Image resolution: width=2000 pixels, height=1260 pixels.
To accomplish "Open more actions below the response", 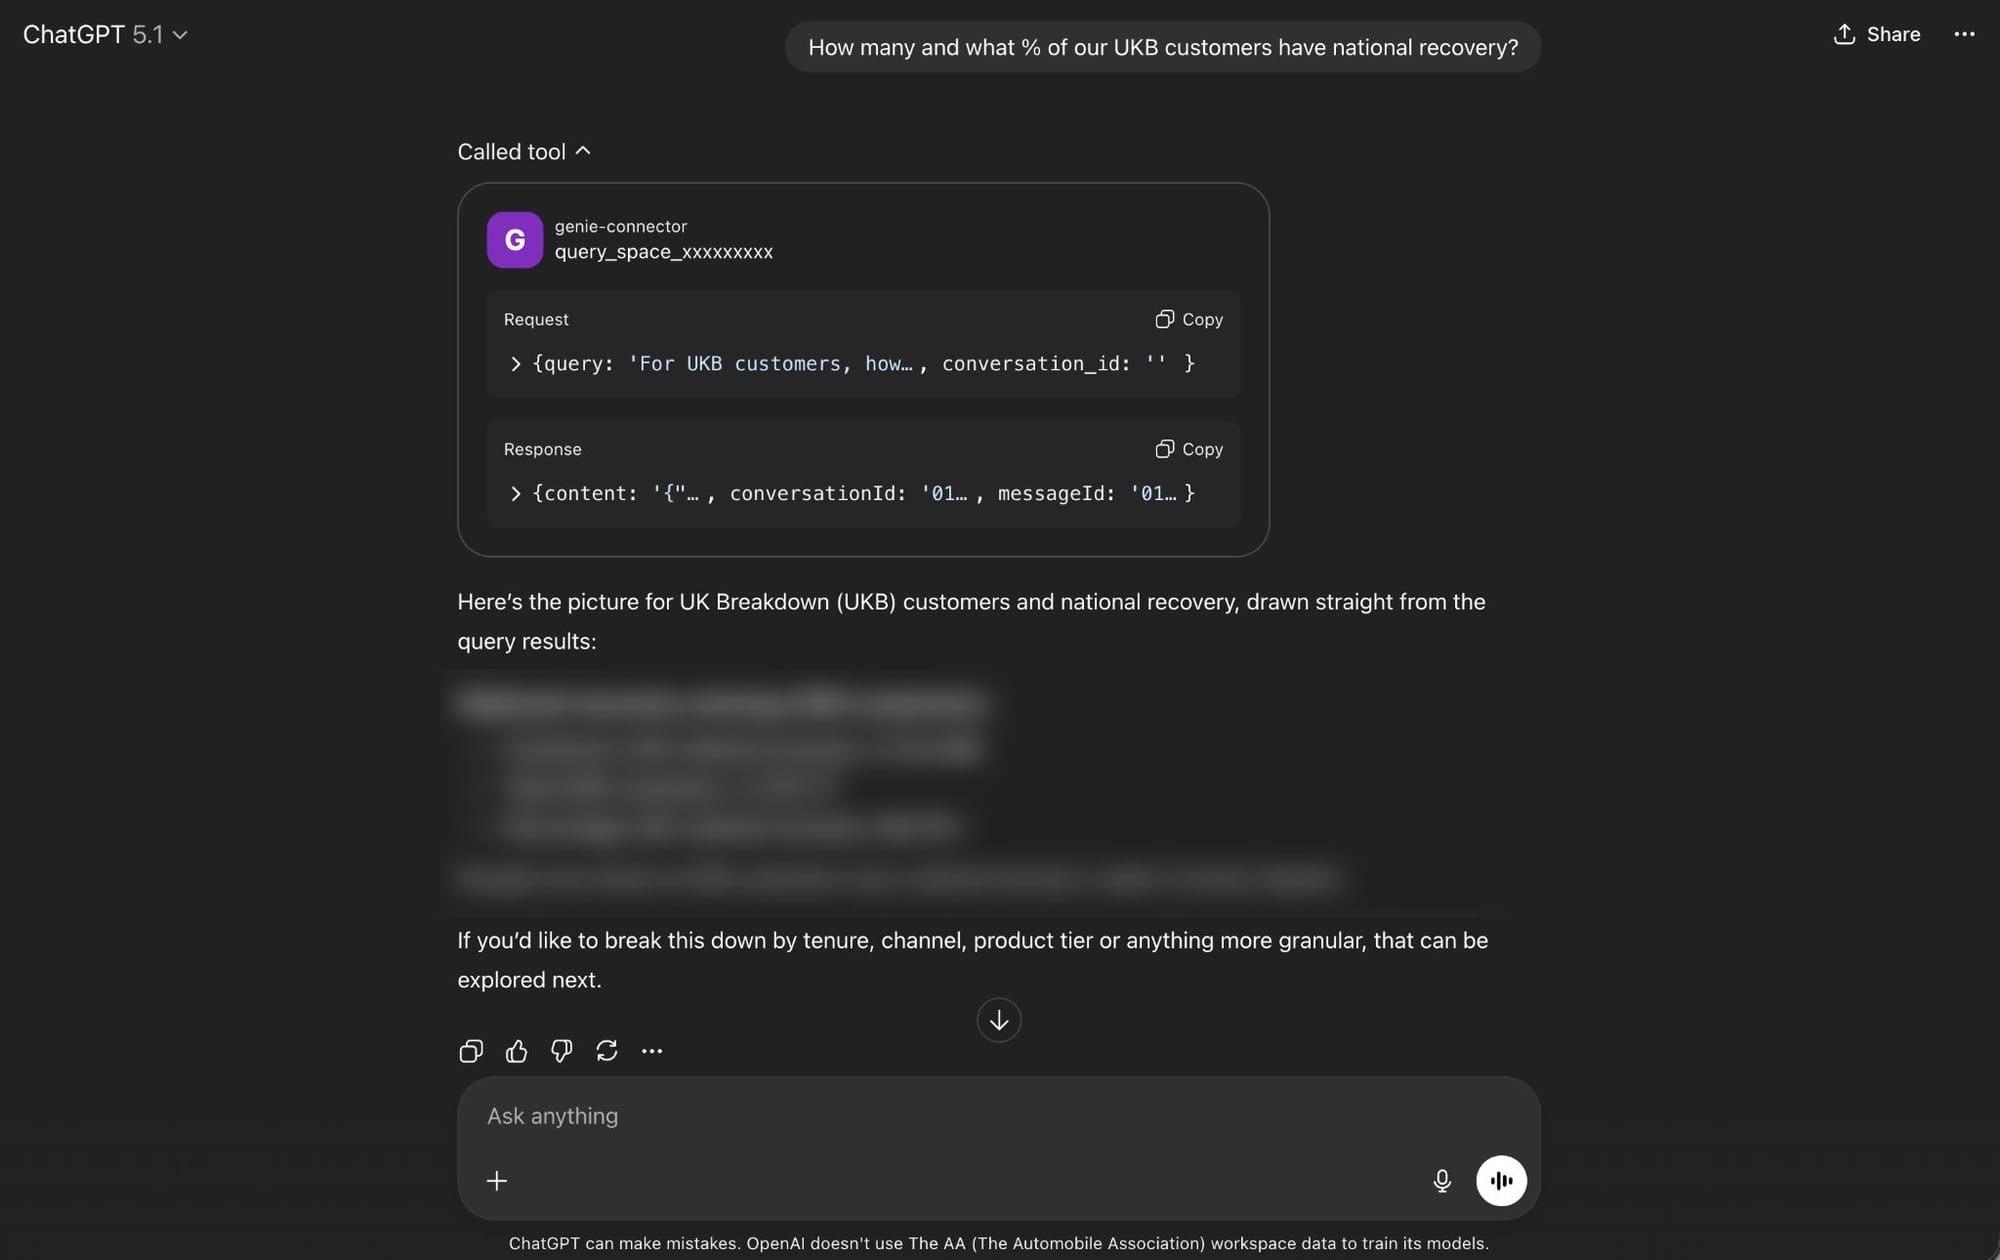I will pyautogui.click(x=652, y=1051).
